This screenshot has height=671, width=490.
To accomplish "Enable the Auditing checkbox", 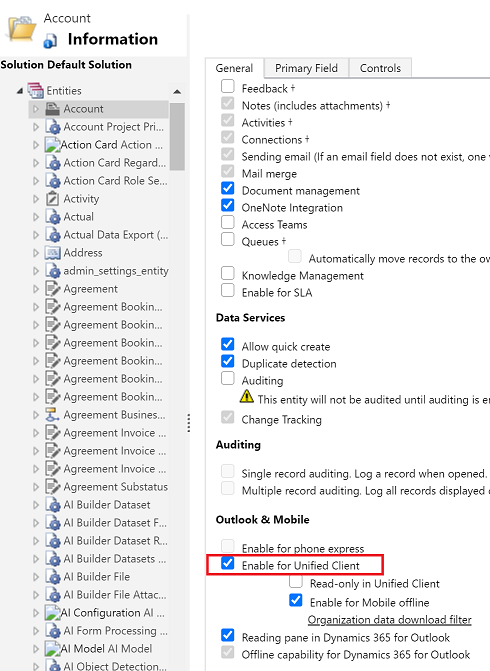I will click(228, 378).
